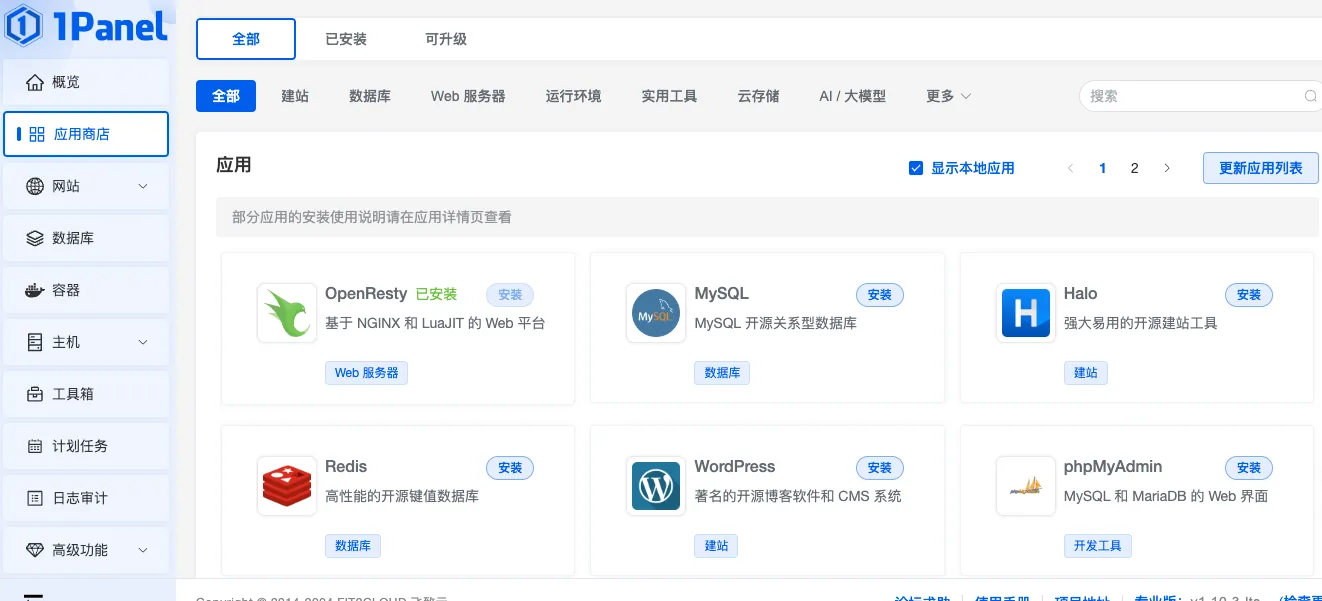Viewport: 1322px width, 601px height.
Task: Click the Halo H logo
Action: [x=1026, y=313]
